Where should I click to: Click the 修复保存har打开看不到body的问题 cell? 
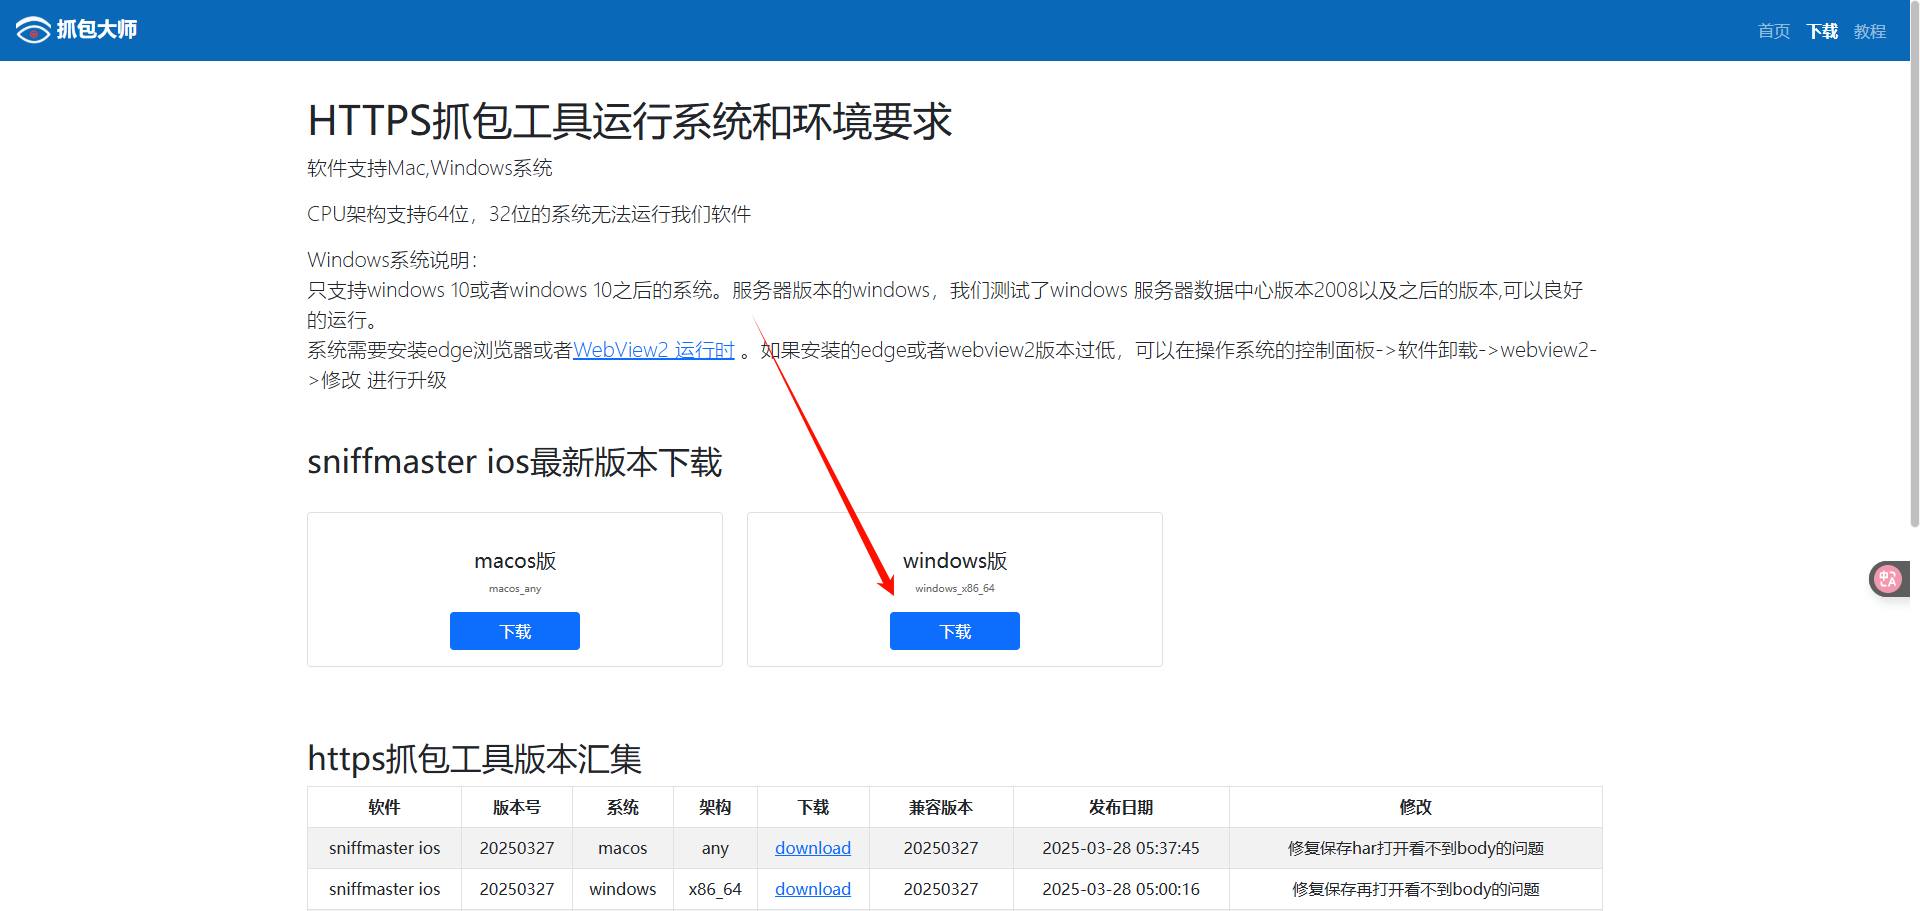(1416, 848)
